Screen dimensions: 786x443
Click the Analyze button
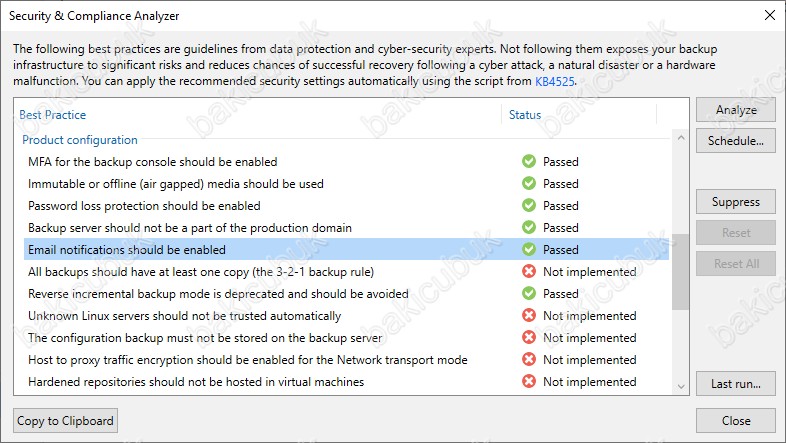click(x=735, y=110)
